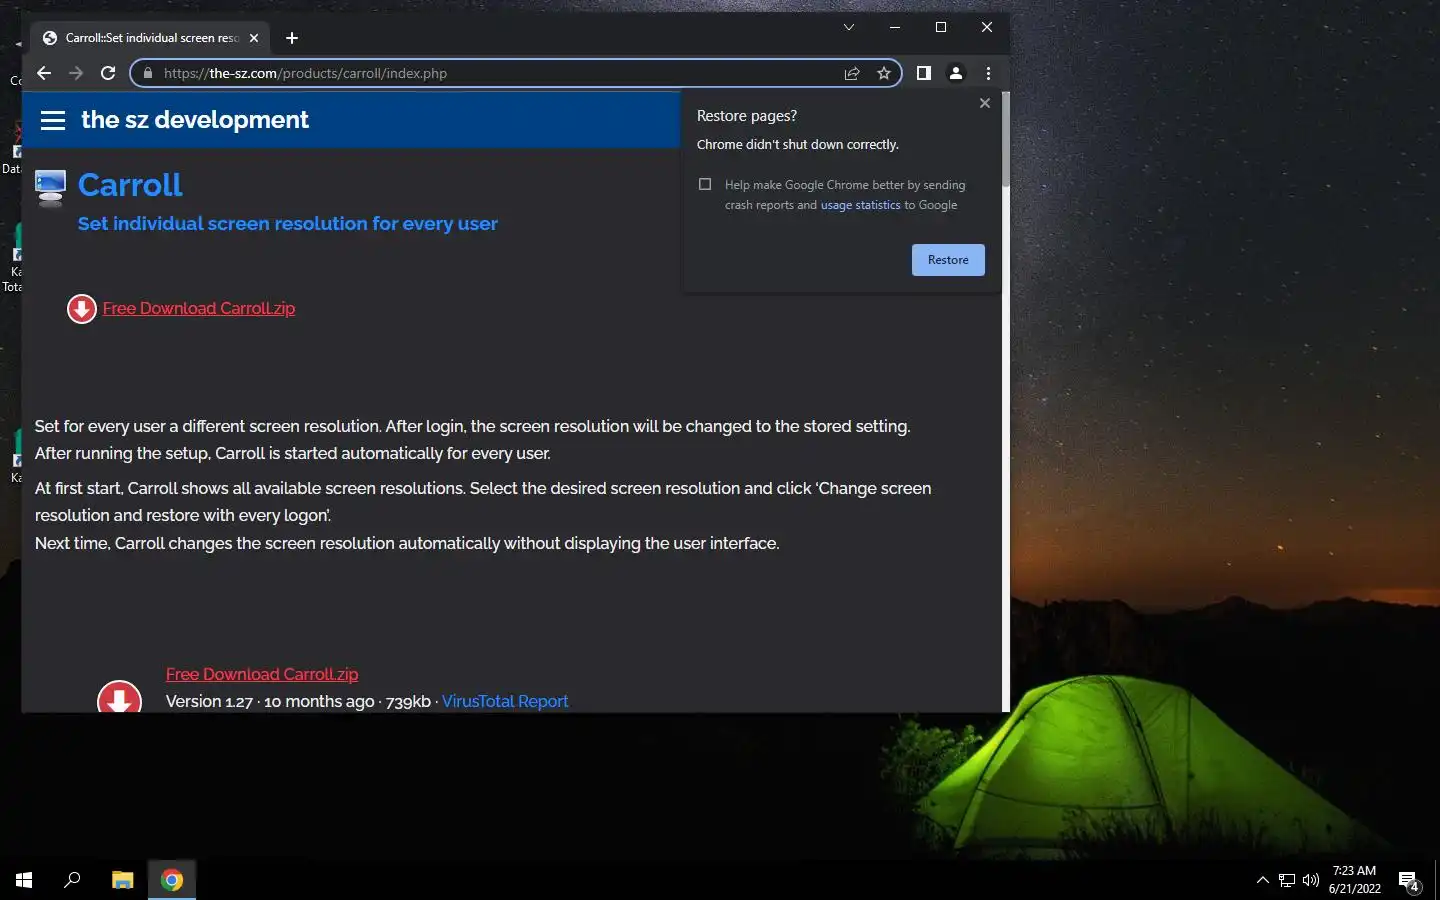The height and width of the screenshot is (900, 1440).
Task: Click the browser forward arrow
Action: (76, 73)
